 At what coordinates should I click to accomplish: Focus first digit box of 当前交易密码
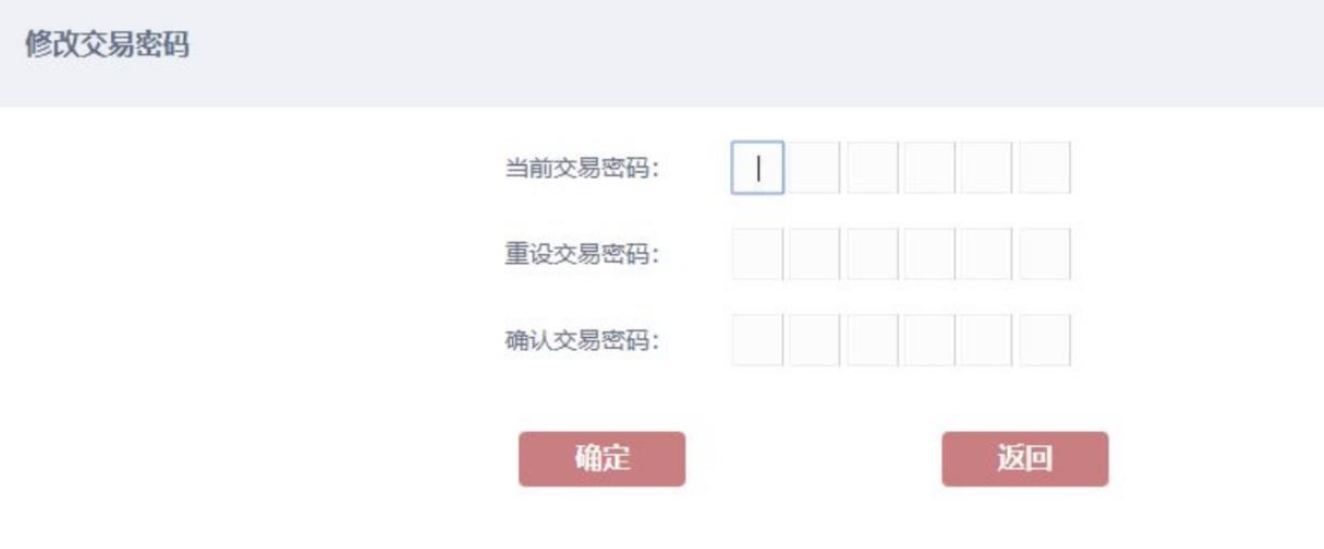(x=757, y=168)
